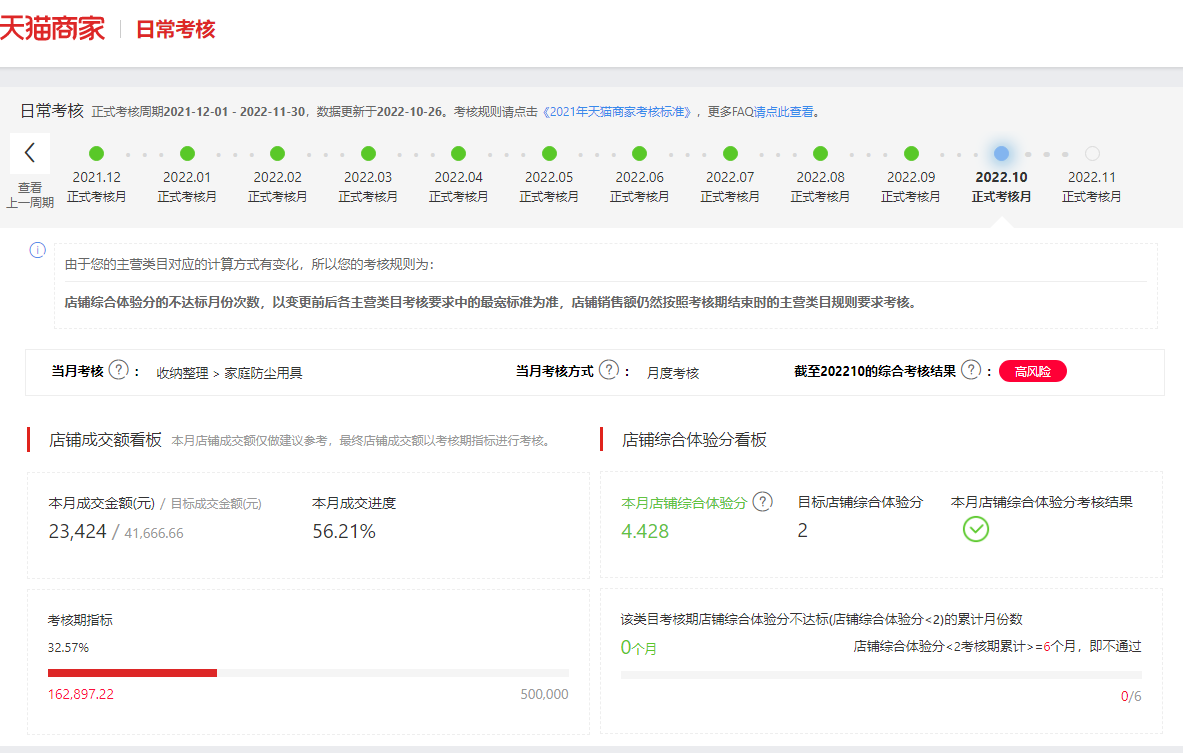
Task: Select the 2022.09 timeline month
Action: pyautogui.click(x=911, y=176)
